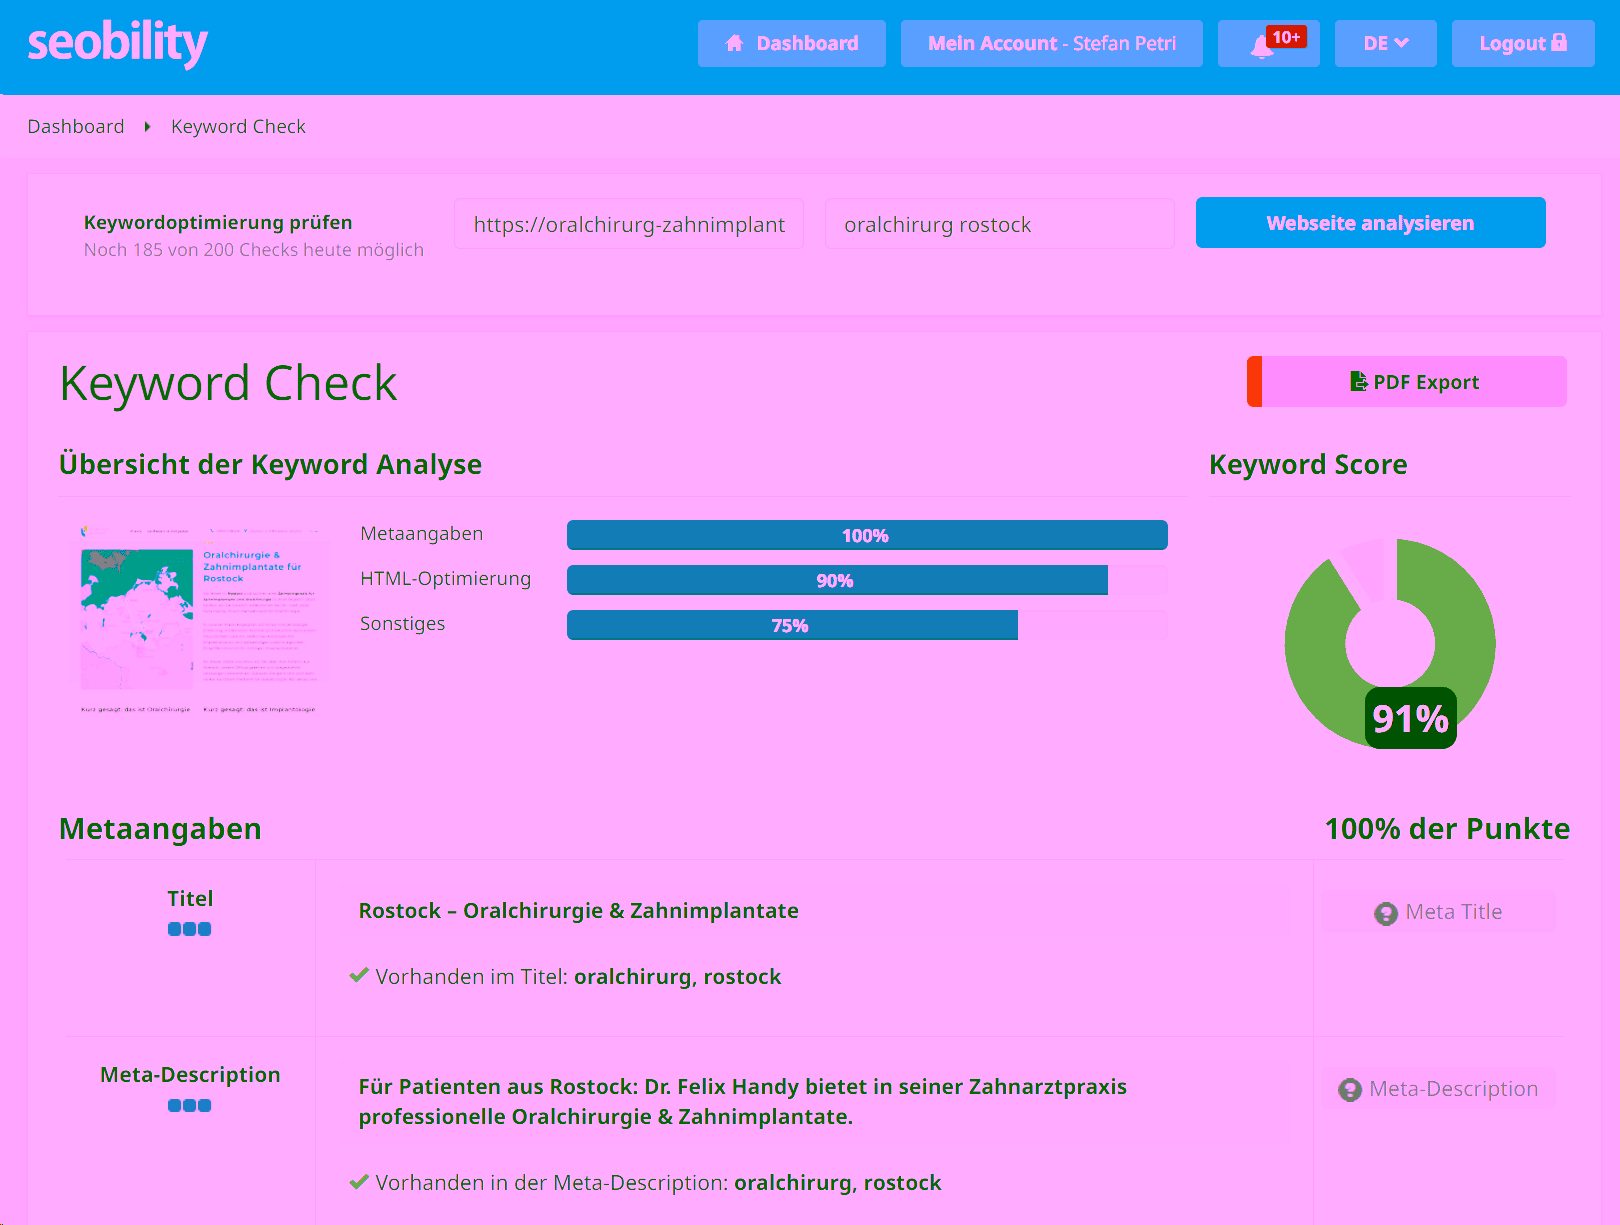Follow the Dashboard breadcrumb link

click(76, 126)
